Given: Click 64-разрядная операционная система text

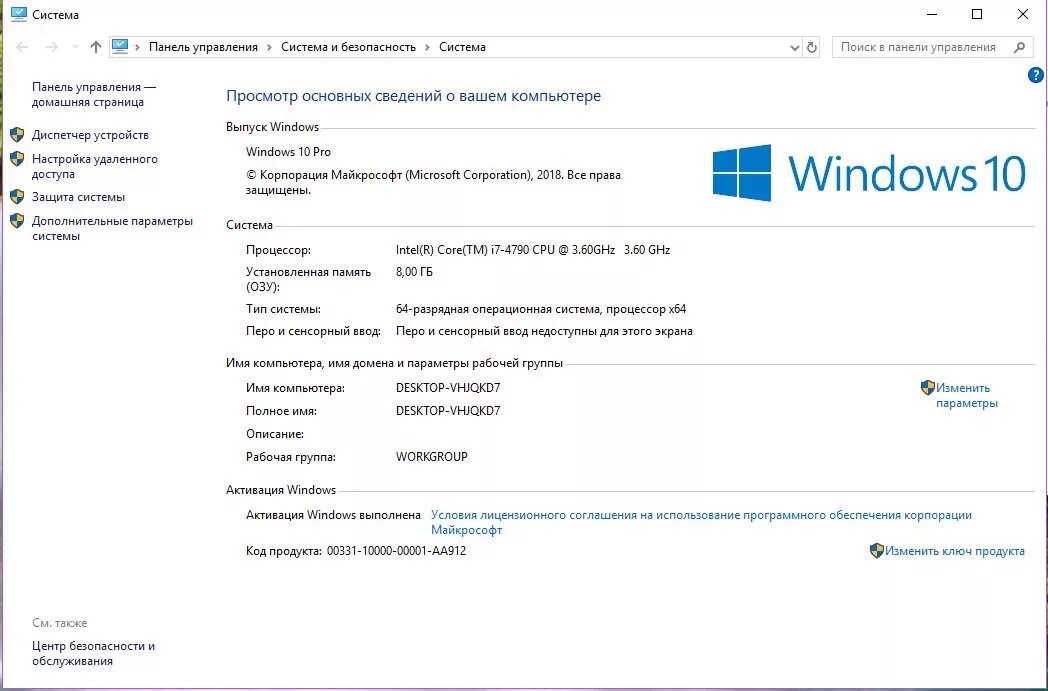Looking at the screenshot, I should coord(541,309).
